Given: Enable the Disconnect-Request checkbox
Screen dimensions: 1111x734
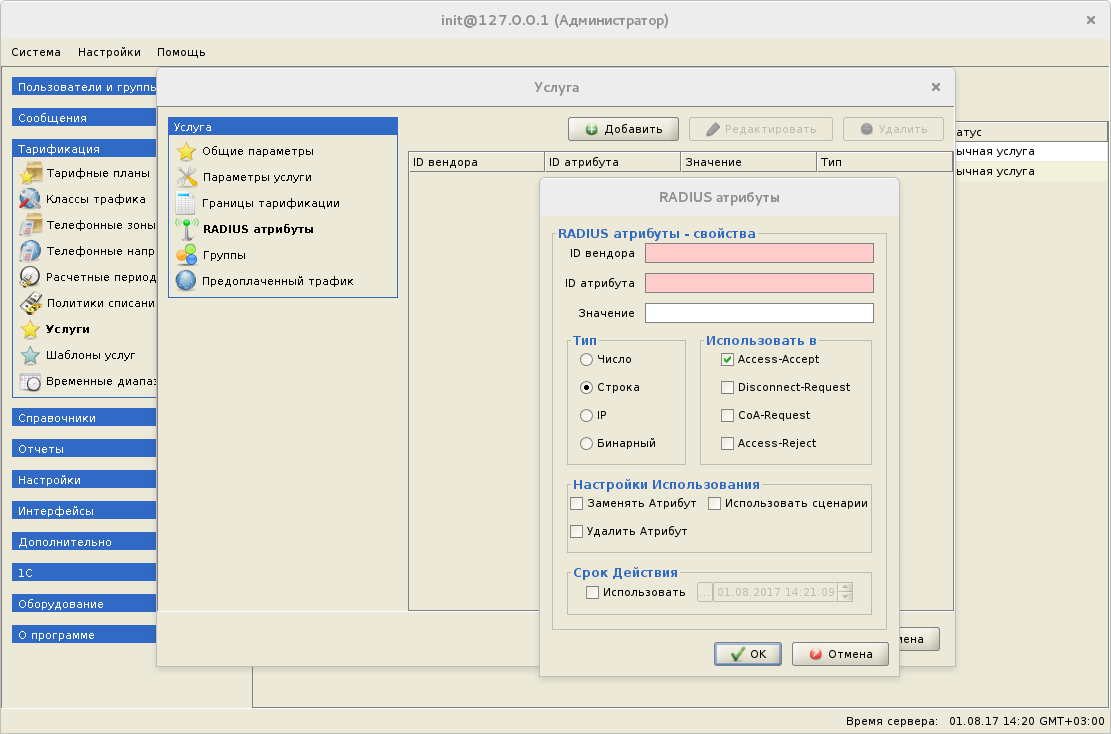Looking at the screenshot, I should 728,387.
